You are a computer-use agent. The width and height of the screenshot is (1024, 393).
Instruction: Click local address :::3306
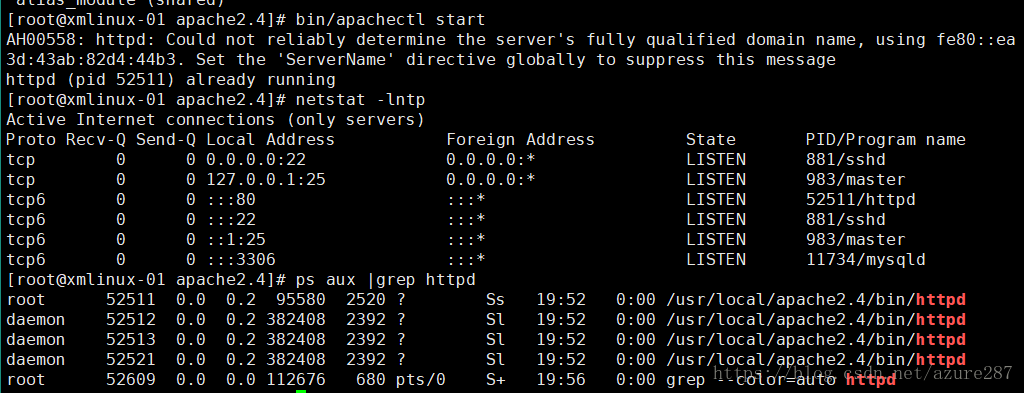click(241, 260)
